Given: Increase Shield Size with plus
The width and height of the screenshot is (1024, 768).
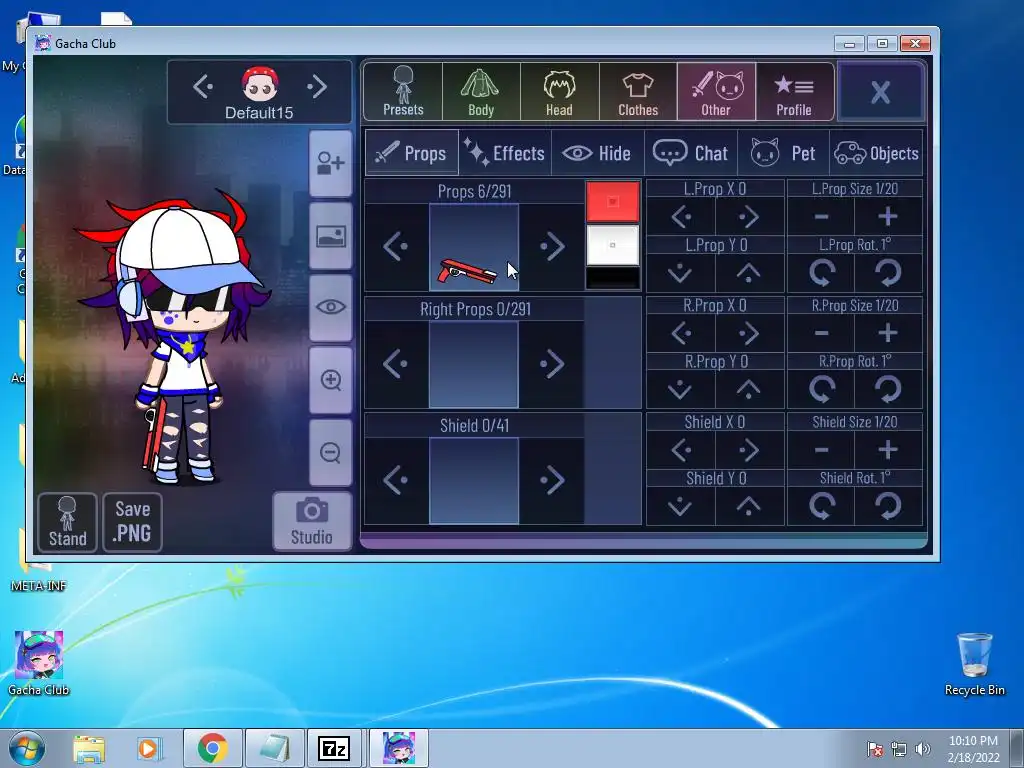Looking at the screenshot, I should (888, 449).
